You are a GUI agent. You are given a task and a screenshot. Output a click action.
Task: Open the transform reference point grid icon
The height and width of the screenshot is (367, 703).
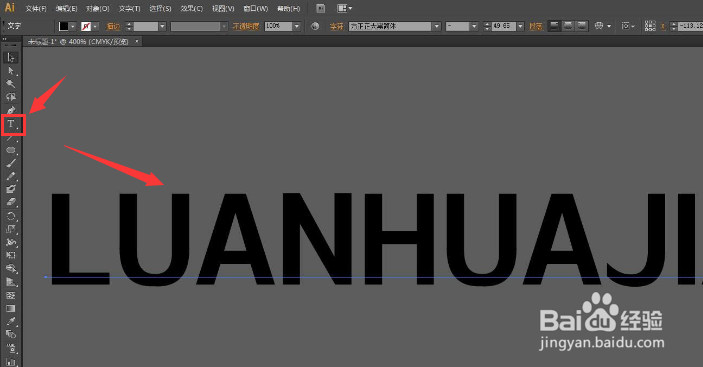coord(650,26)
